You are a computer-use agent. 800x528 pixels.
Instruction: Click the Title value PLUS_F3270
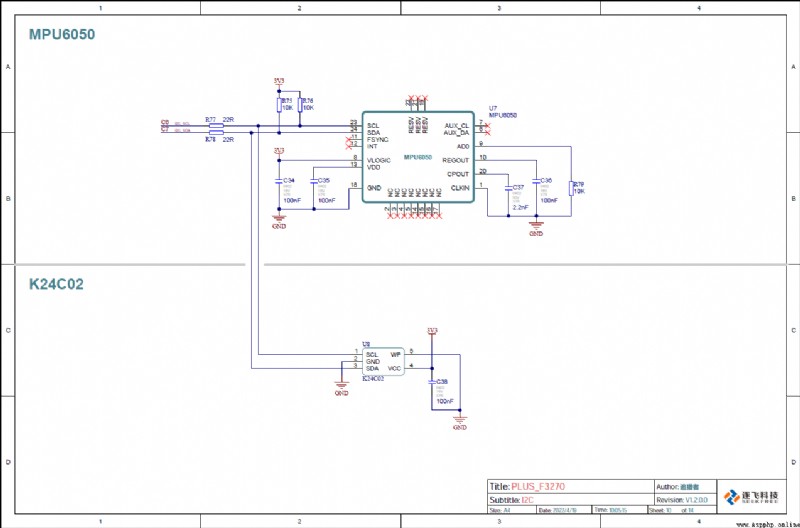coord(538,487)
